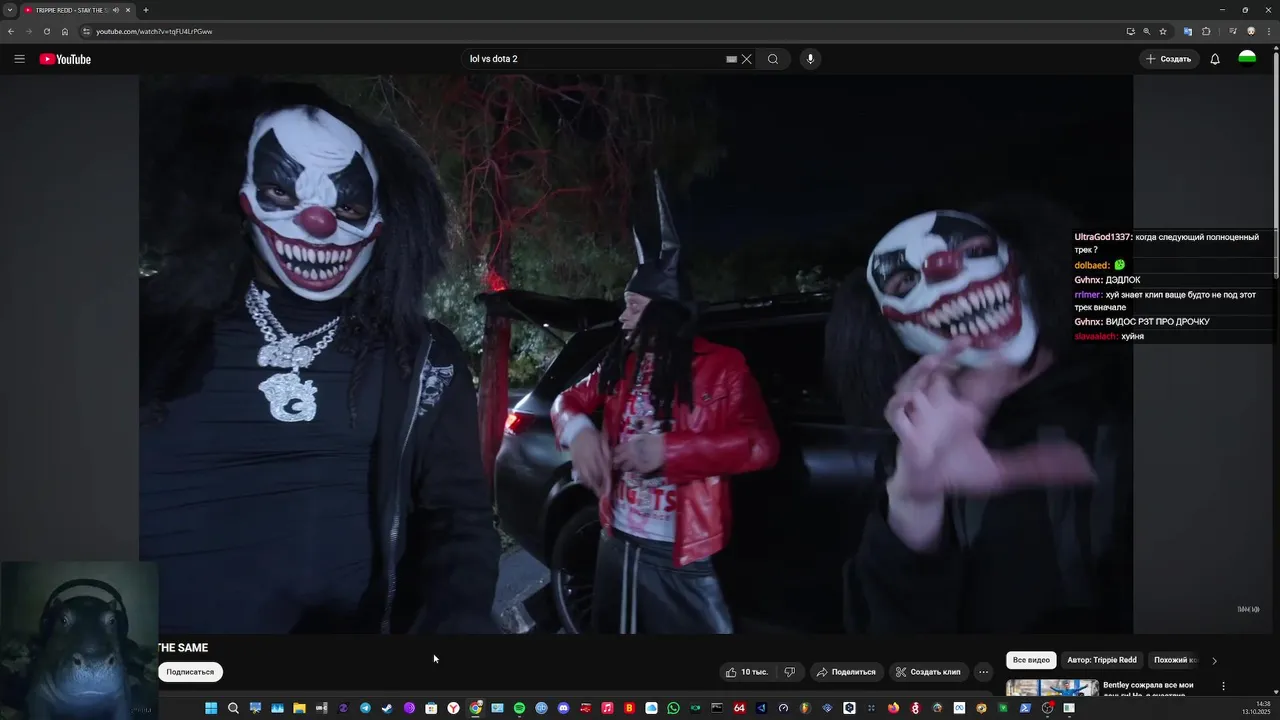This screenshot has width=1280, height=720.
Task: Select the Похожий контент chip
Action: pyautogui.click(x=1175, y=660)
